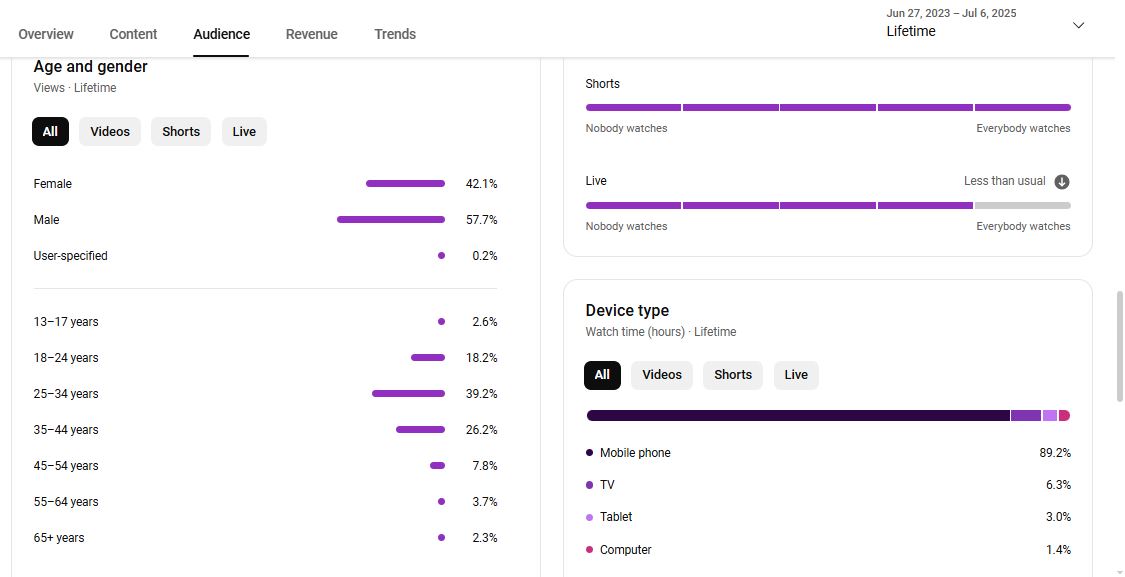Open the Overview tab

46,34
